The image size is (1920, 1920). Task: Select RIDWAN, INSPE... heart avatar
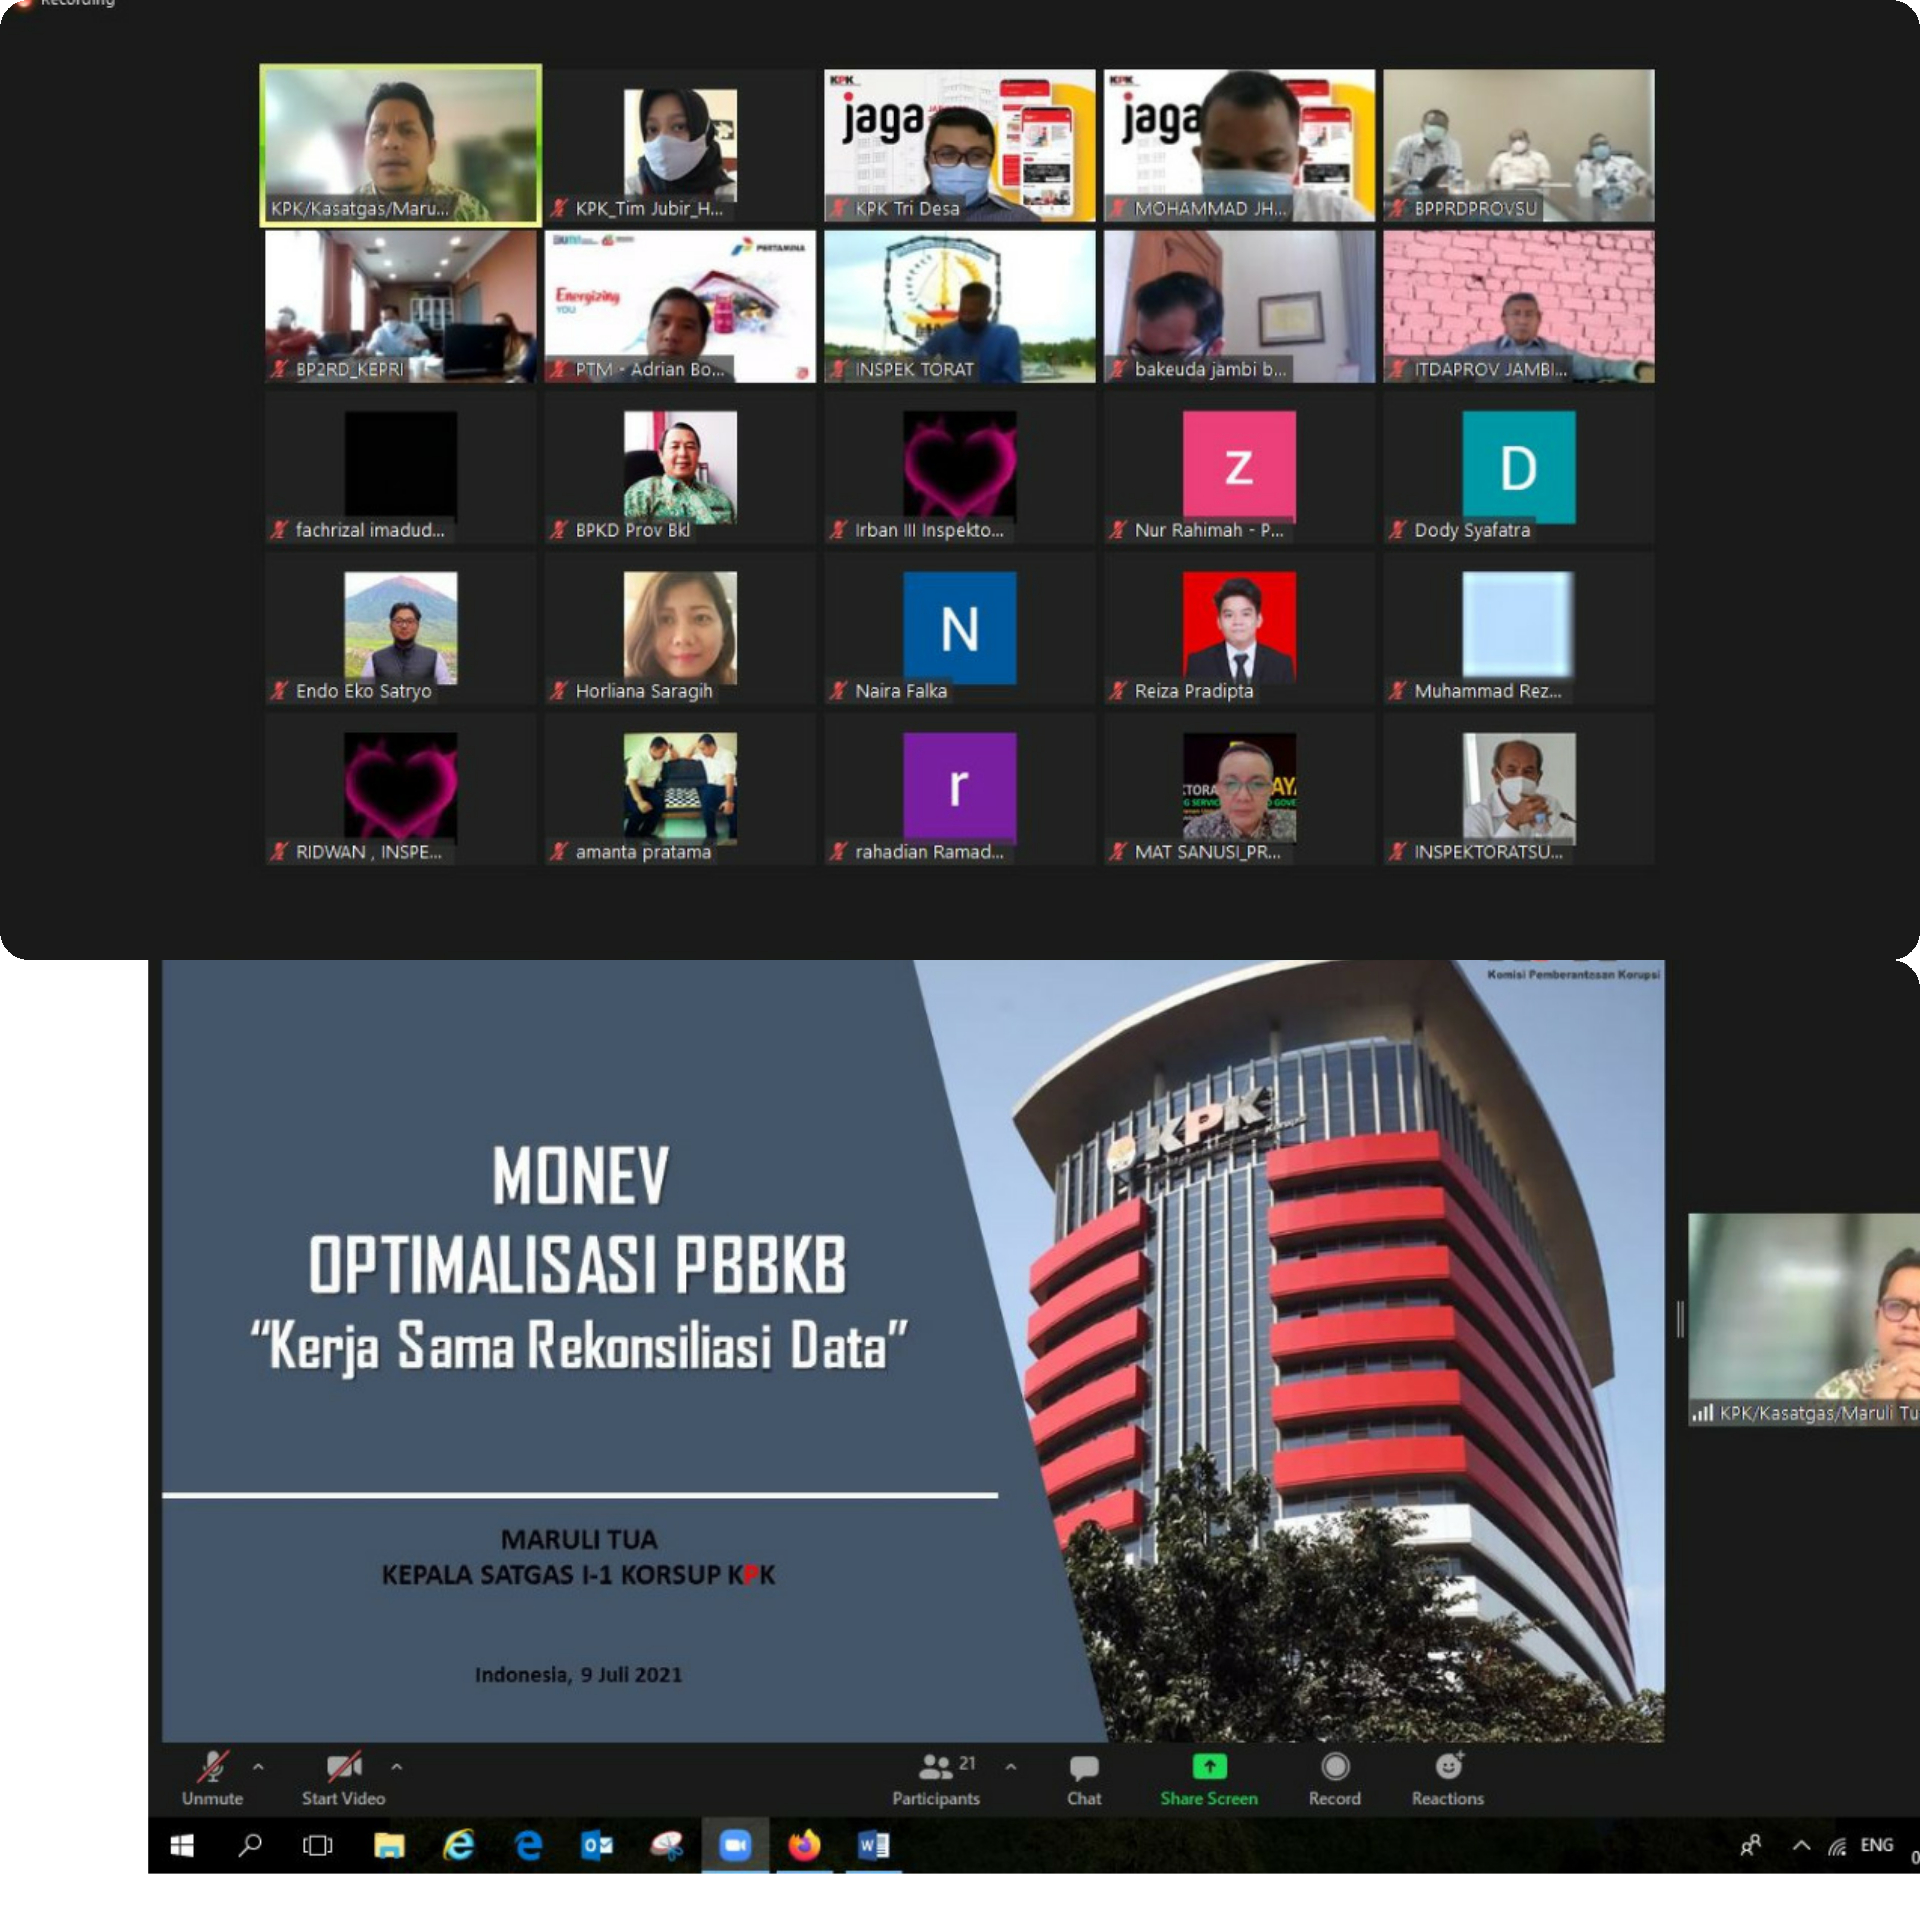pos(401,789)
